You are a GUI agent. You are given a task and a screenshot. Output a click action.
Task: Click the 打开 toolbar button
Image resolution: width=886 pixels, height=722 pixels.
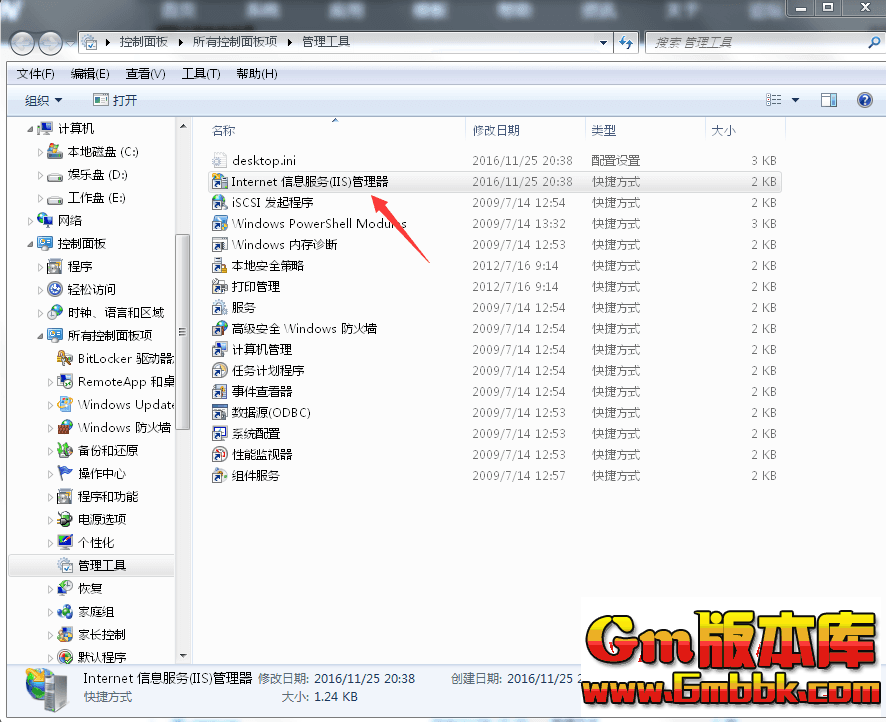(x=115, y=100)
